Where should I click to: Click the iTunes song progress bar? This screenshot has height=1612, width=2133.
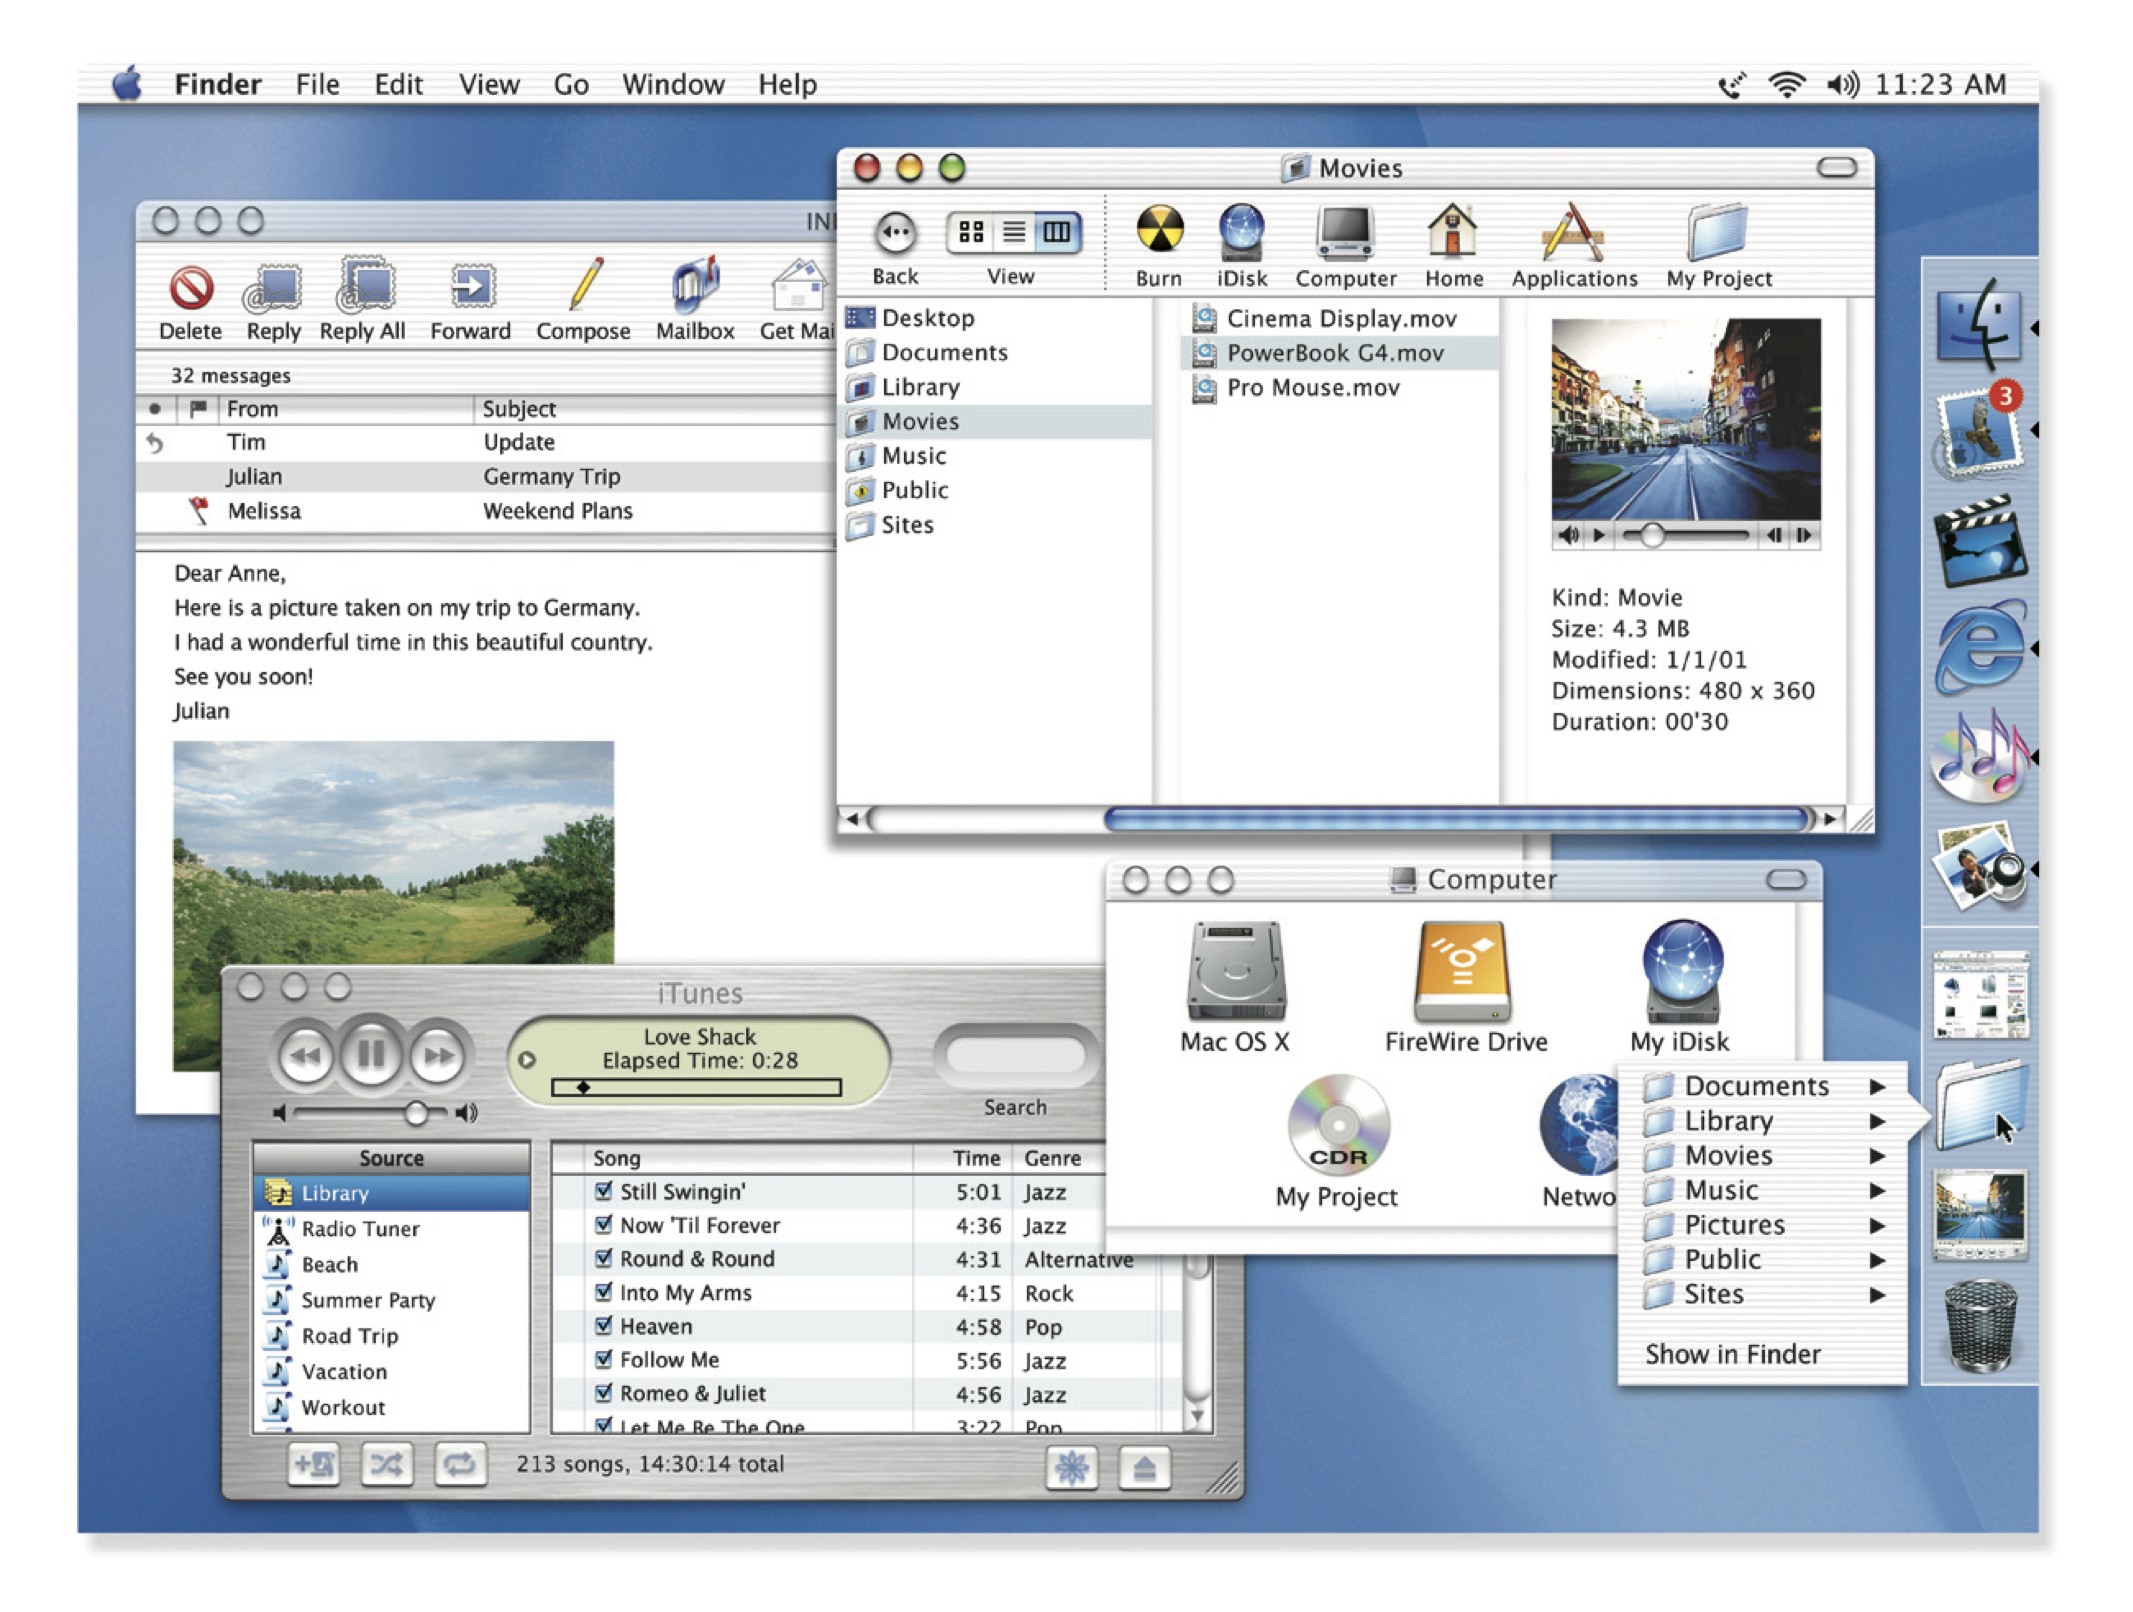point(696,1087)
